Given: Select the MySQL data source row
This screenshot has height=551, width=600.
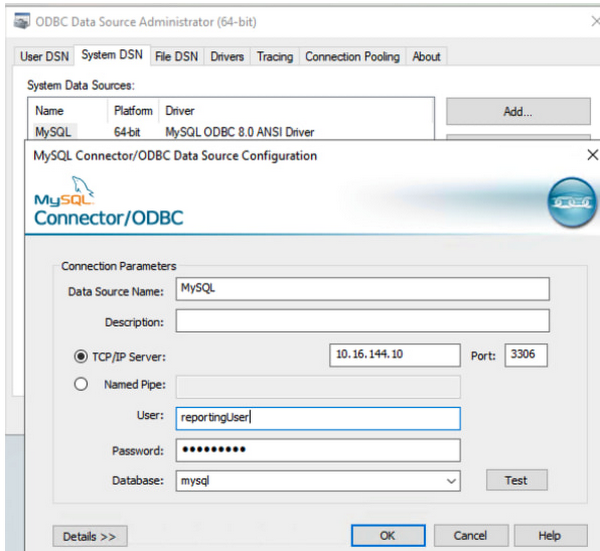Looking at the screenshot, I should coord(231,132).
